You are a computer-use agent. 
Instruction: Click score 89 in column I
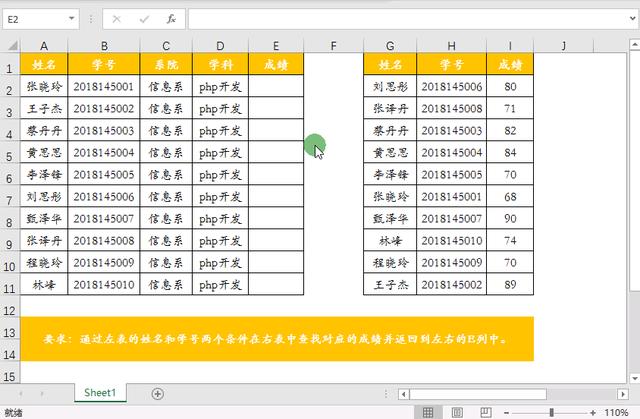click(x=510, y=284)
